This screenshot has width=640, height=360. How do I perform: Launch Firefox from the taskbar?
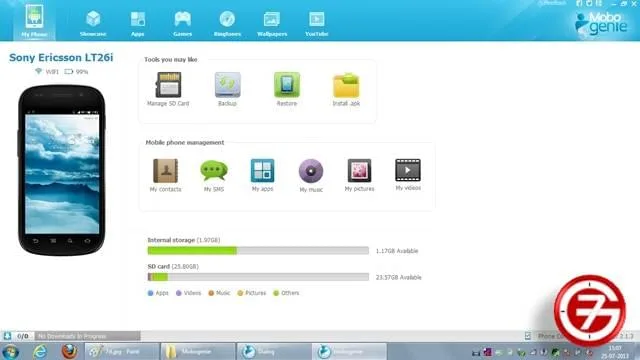point(69,351)
